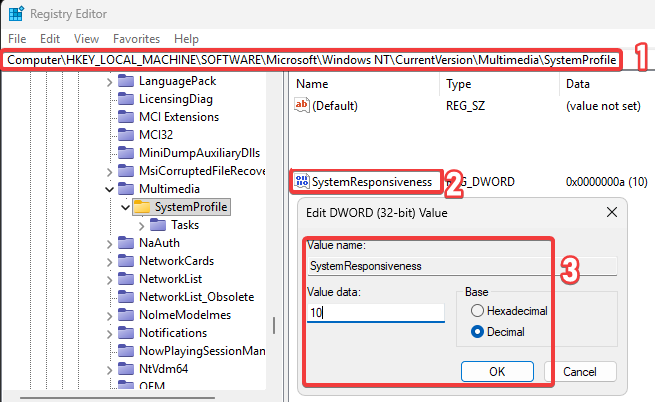
Task: Cancel the Edit DWORD dialog
Action: point(580,371)
